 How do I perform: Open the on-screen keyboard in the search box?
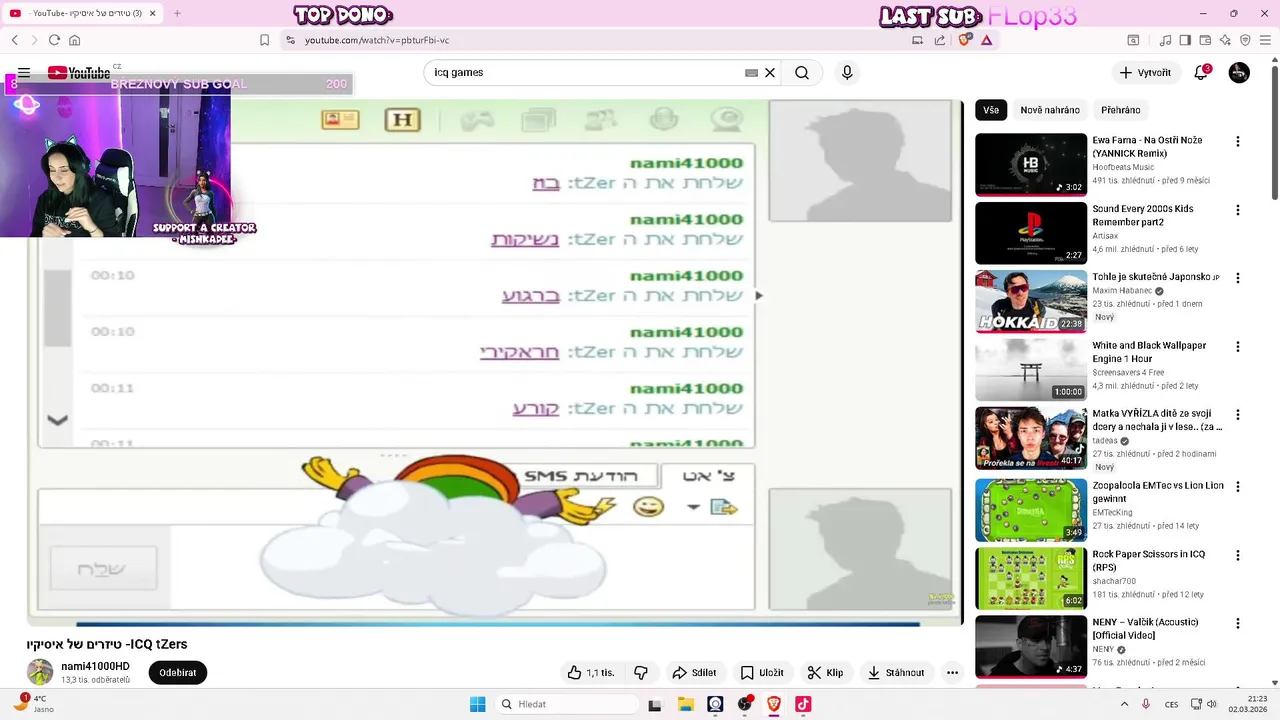pos(752,73)
